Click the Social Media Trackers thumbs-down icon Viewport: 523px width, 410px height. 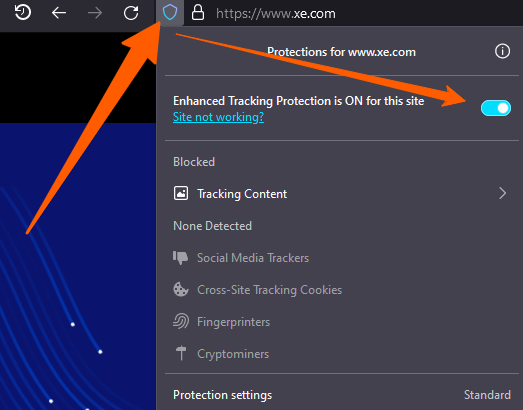pyautogui.click(x=180, y=258)
